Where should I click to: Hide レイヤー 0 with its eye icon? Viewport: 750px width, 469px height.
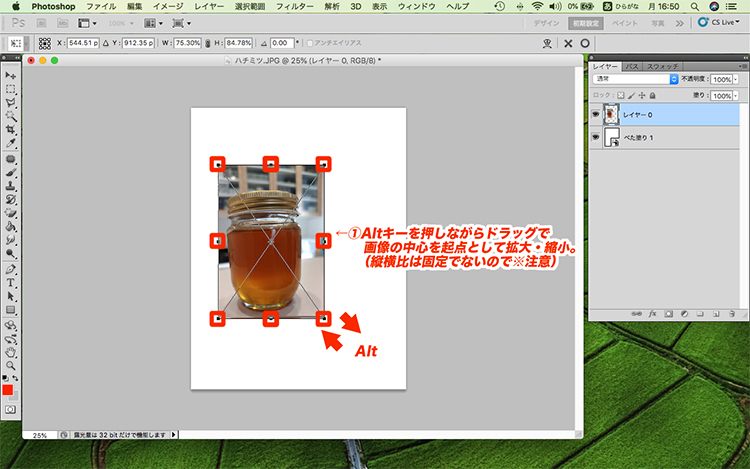pyautogui.click(x=596, y=115)
